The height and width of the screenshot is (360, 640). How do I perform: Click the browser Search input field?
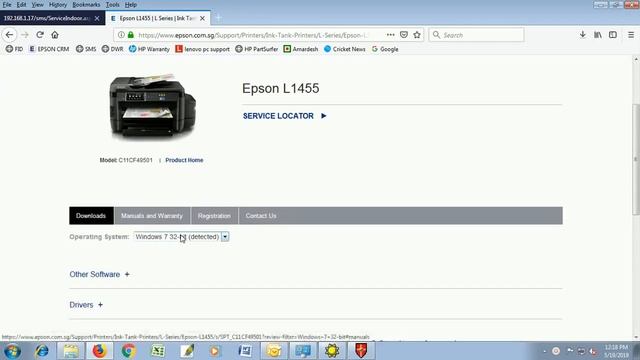click(x=476, y=35)
